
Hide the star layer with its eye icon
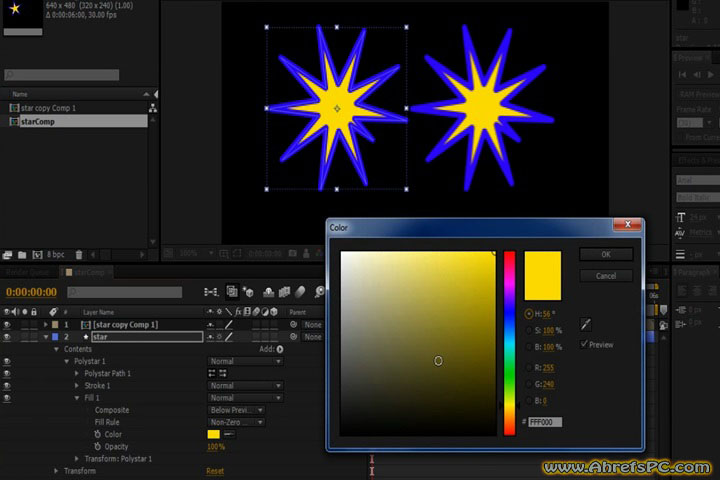pos(7,337)
